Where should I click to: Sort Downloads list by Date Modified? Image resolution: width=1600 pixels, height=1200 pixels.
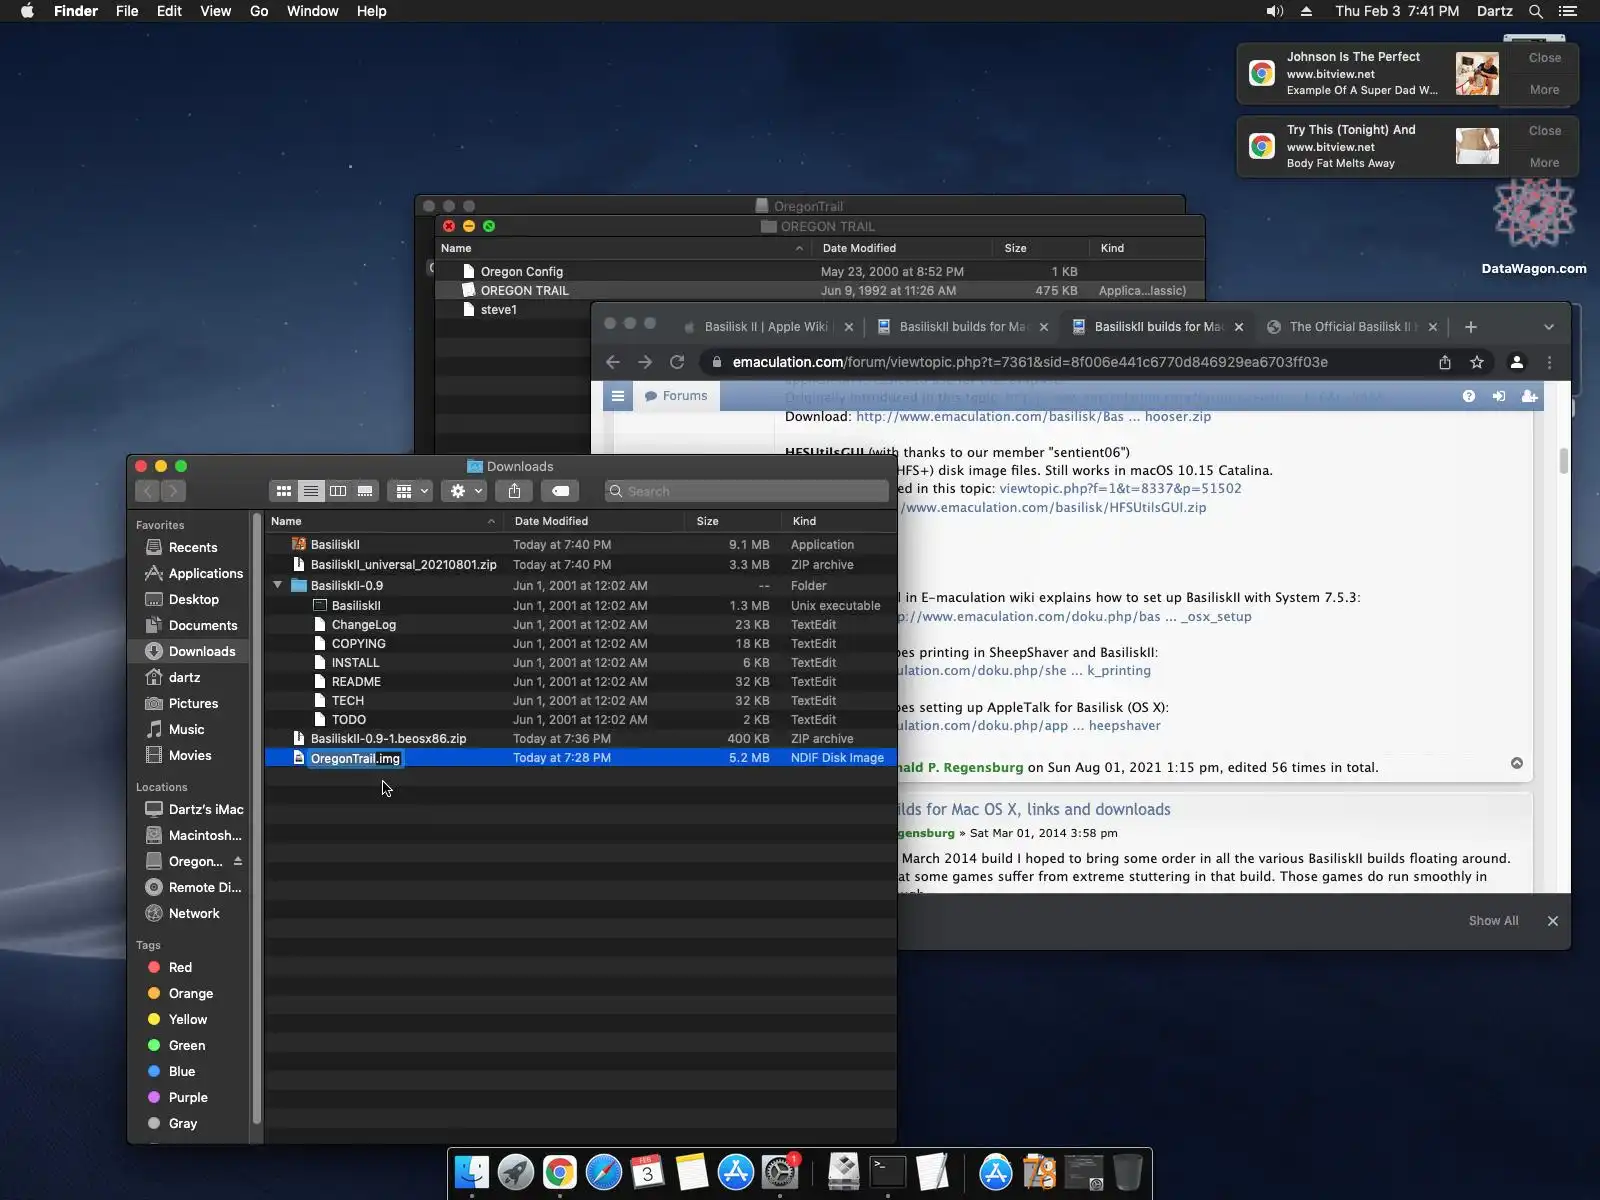click(594, 521)
